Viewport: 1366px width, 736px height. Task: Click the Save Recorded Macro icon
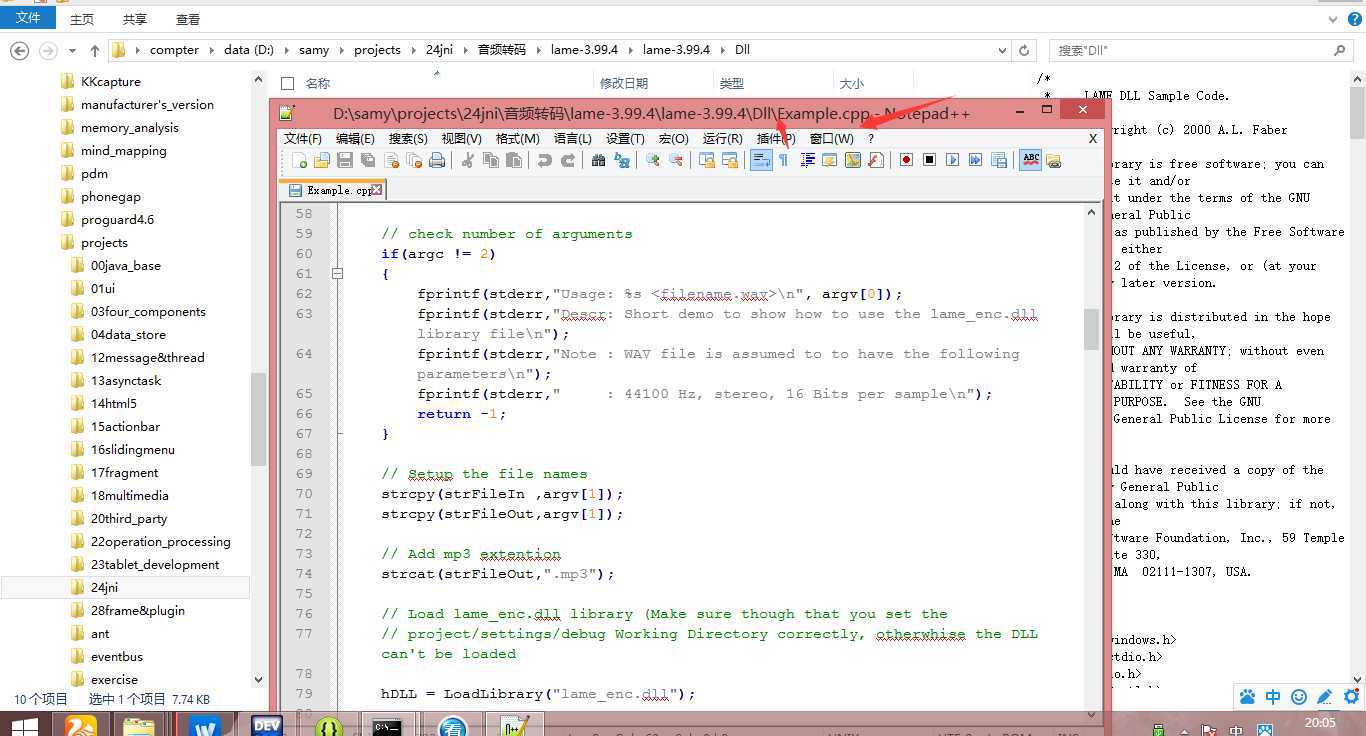coord(998,160)
